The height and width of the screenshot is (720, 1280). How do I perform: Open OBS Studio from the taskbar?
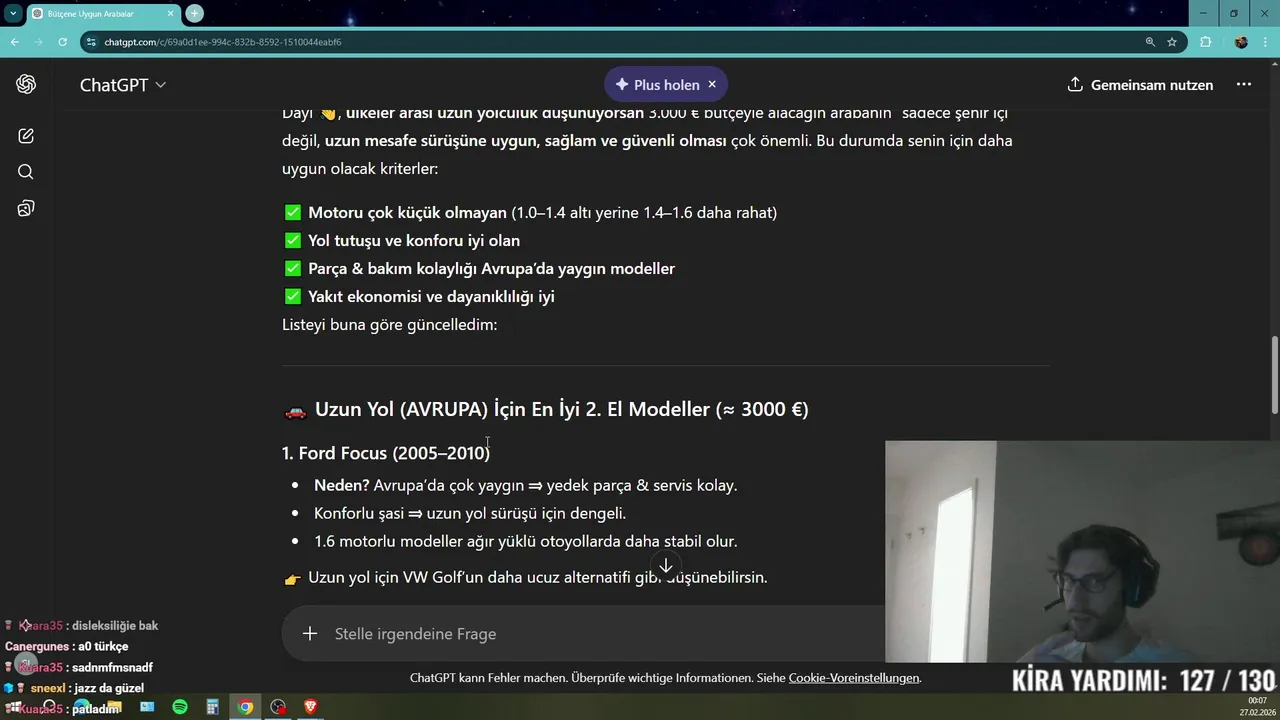point(278,707)
